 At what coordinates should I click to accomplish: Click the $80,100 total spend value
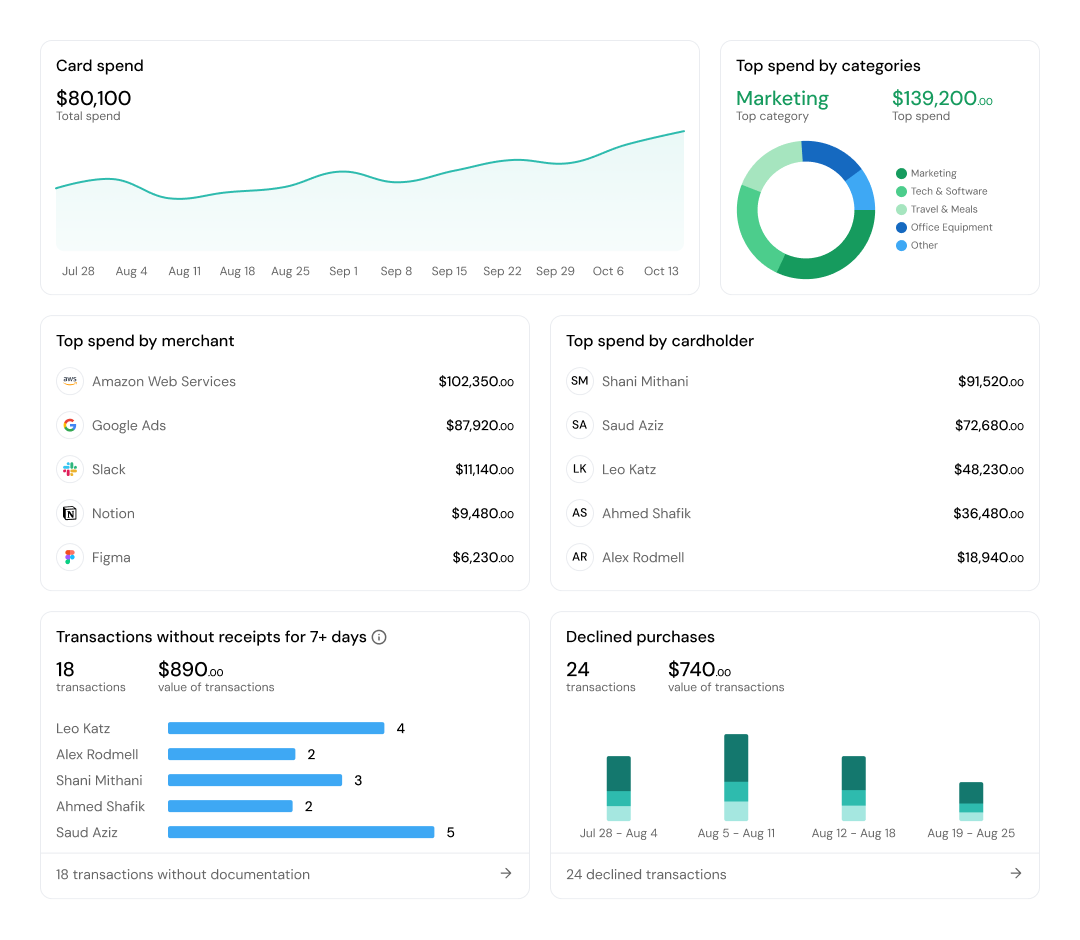(x=94, y=98)
